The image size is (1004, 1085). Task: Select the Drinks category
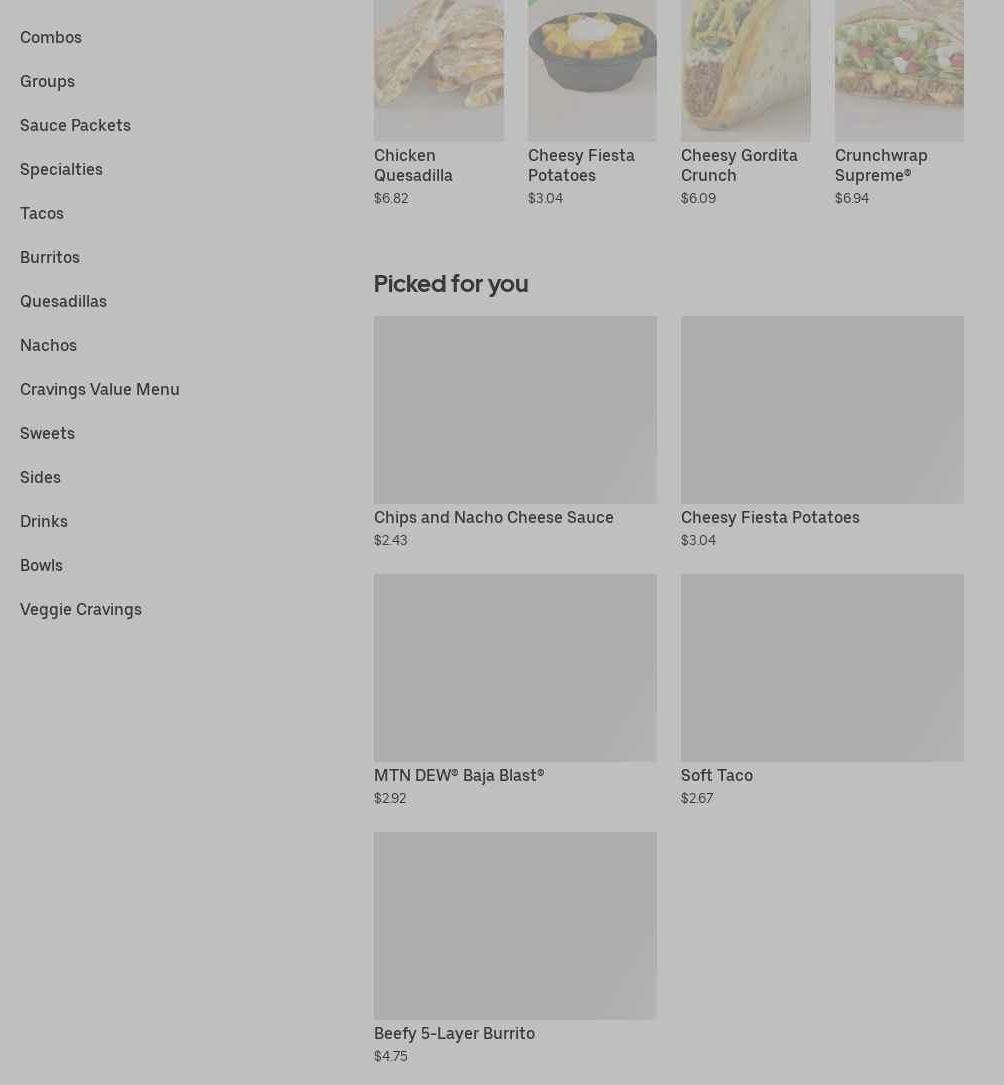(44, 521)
